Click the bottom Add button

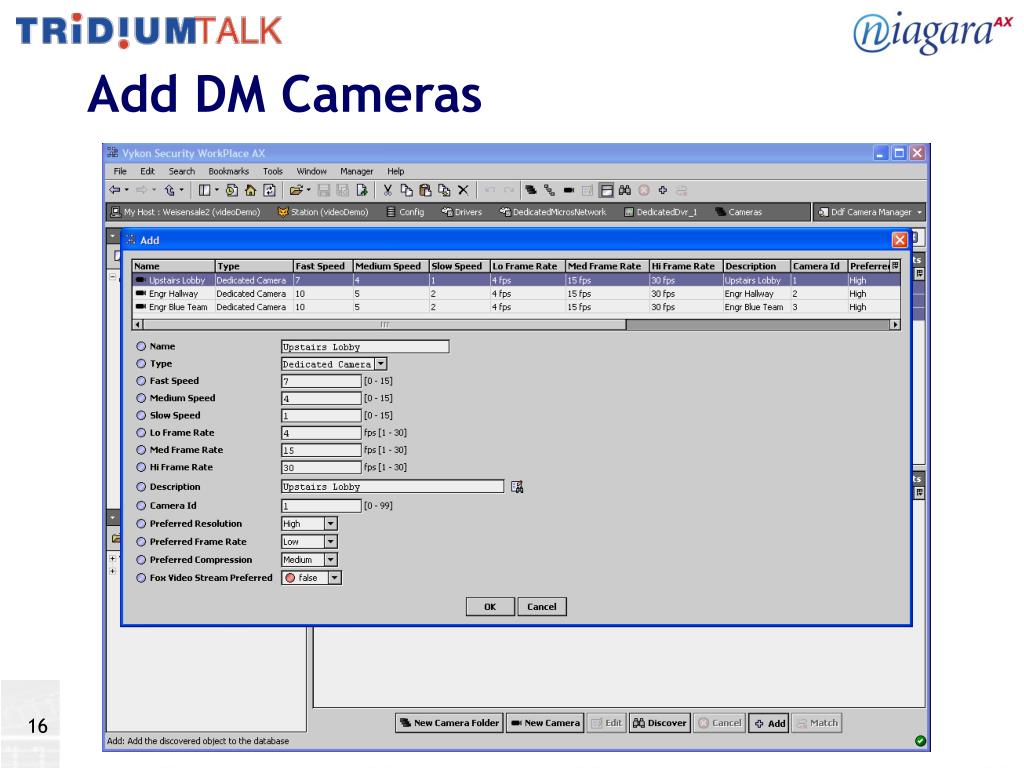(769, 723)
